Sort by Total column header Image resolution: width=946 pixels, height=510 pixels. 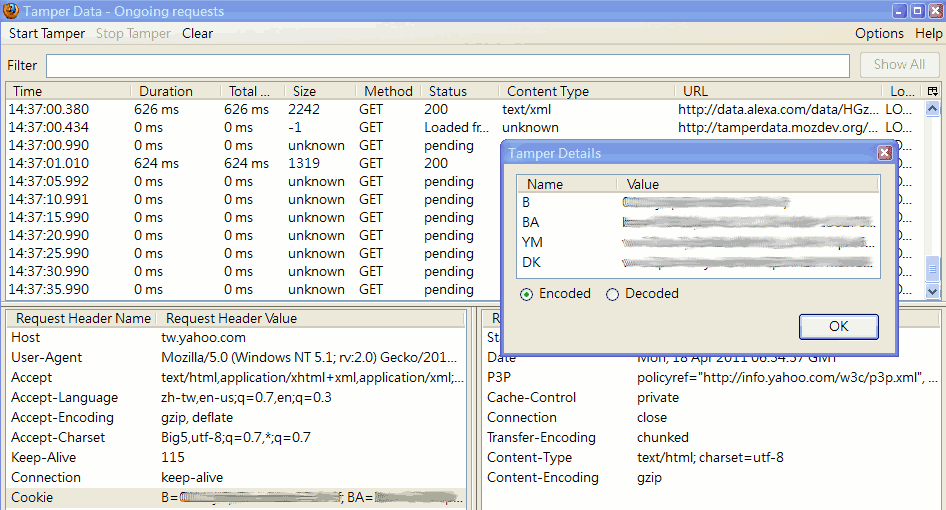coord(252,91)
